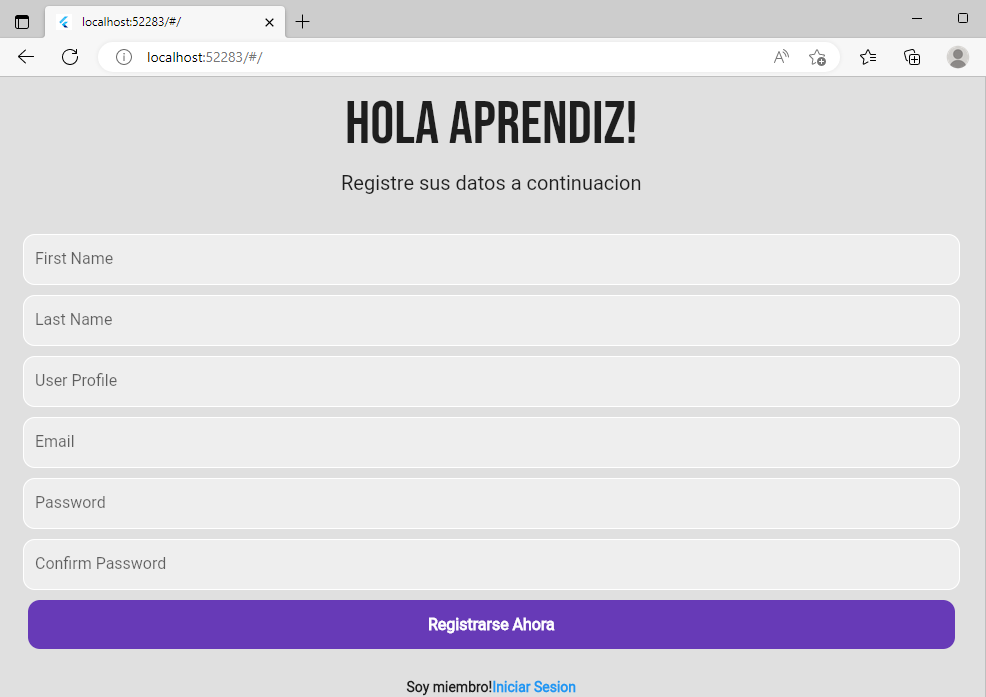Image resolution: width=986 pixels, height=697 pixels.
Task: Add this page to favorites star icon
Action: tap(817, 57)
